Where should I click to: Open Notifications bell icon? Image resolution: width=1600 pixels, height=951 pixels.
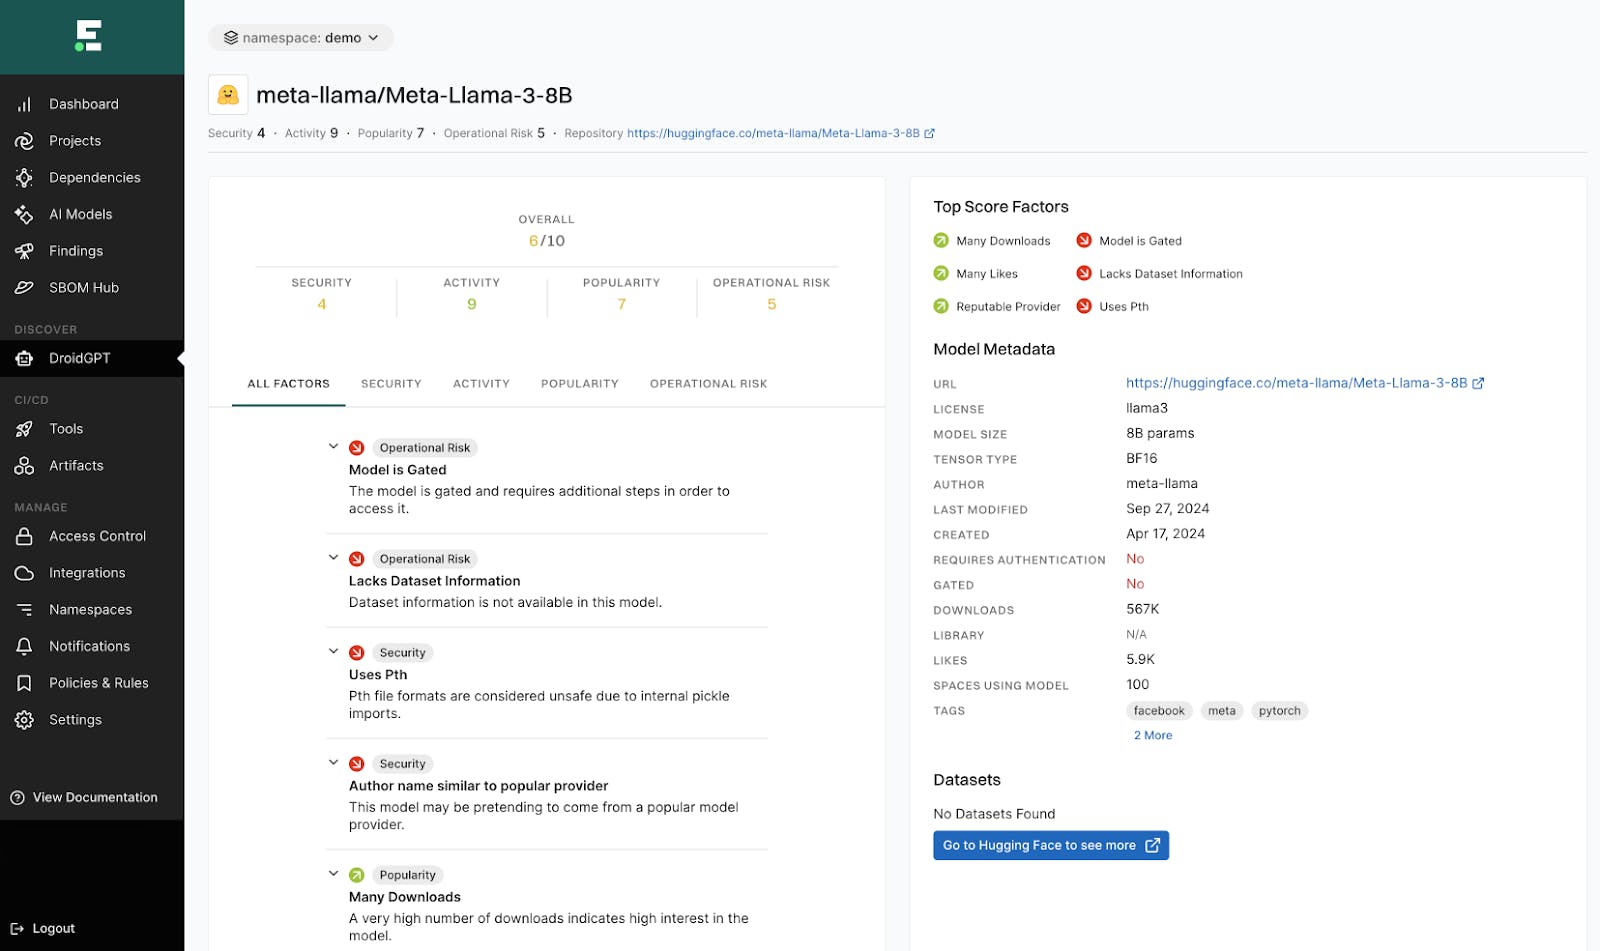tap(24, 646)
